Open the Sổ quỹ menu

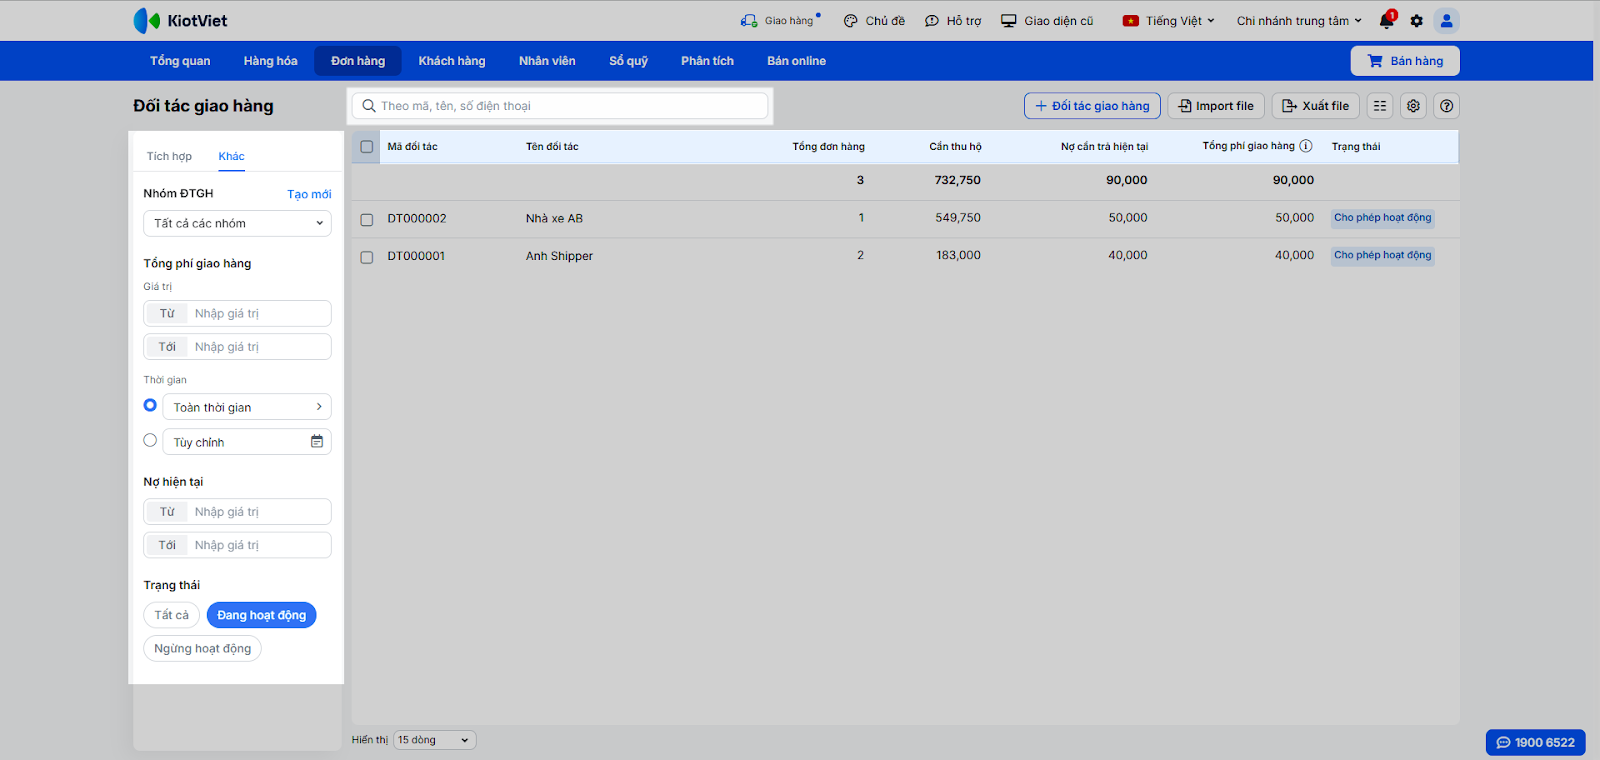(629, 61)
